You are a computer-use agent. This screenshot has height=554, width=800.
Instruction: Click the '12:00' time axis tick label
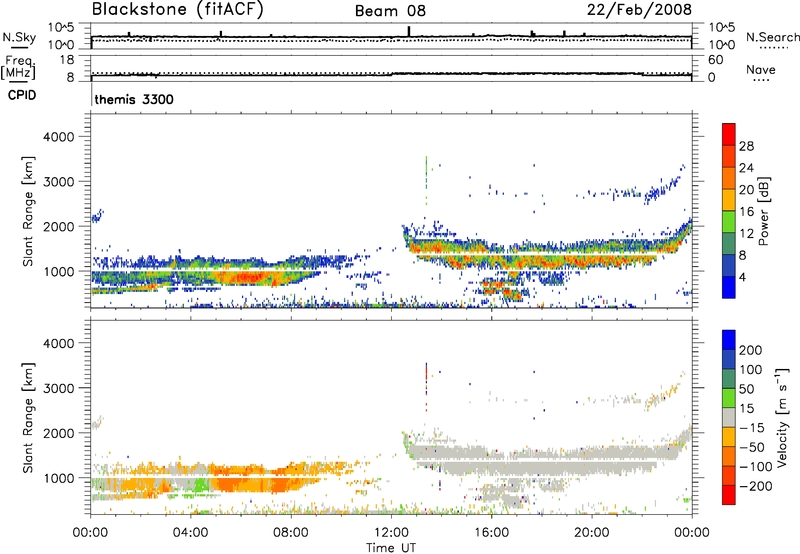(x=391, y=533)
